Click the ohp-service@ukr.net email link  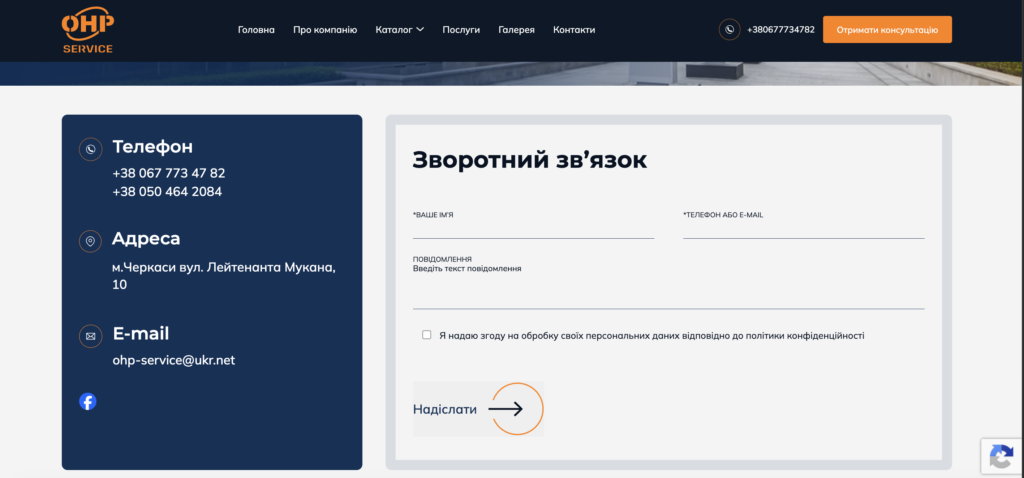tap(174, 360)
